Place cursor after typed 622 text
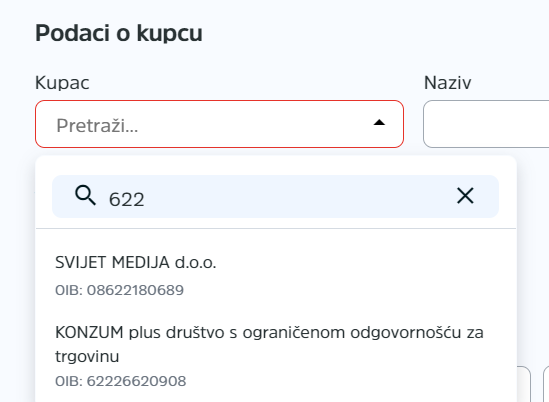The image size is (549, 402). (145, 199)
